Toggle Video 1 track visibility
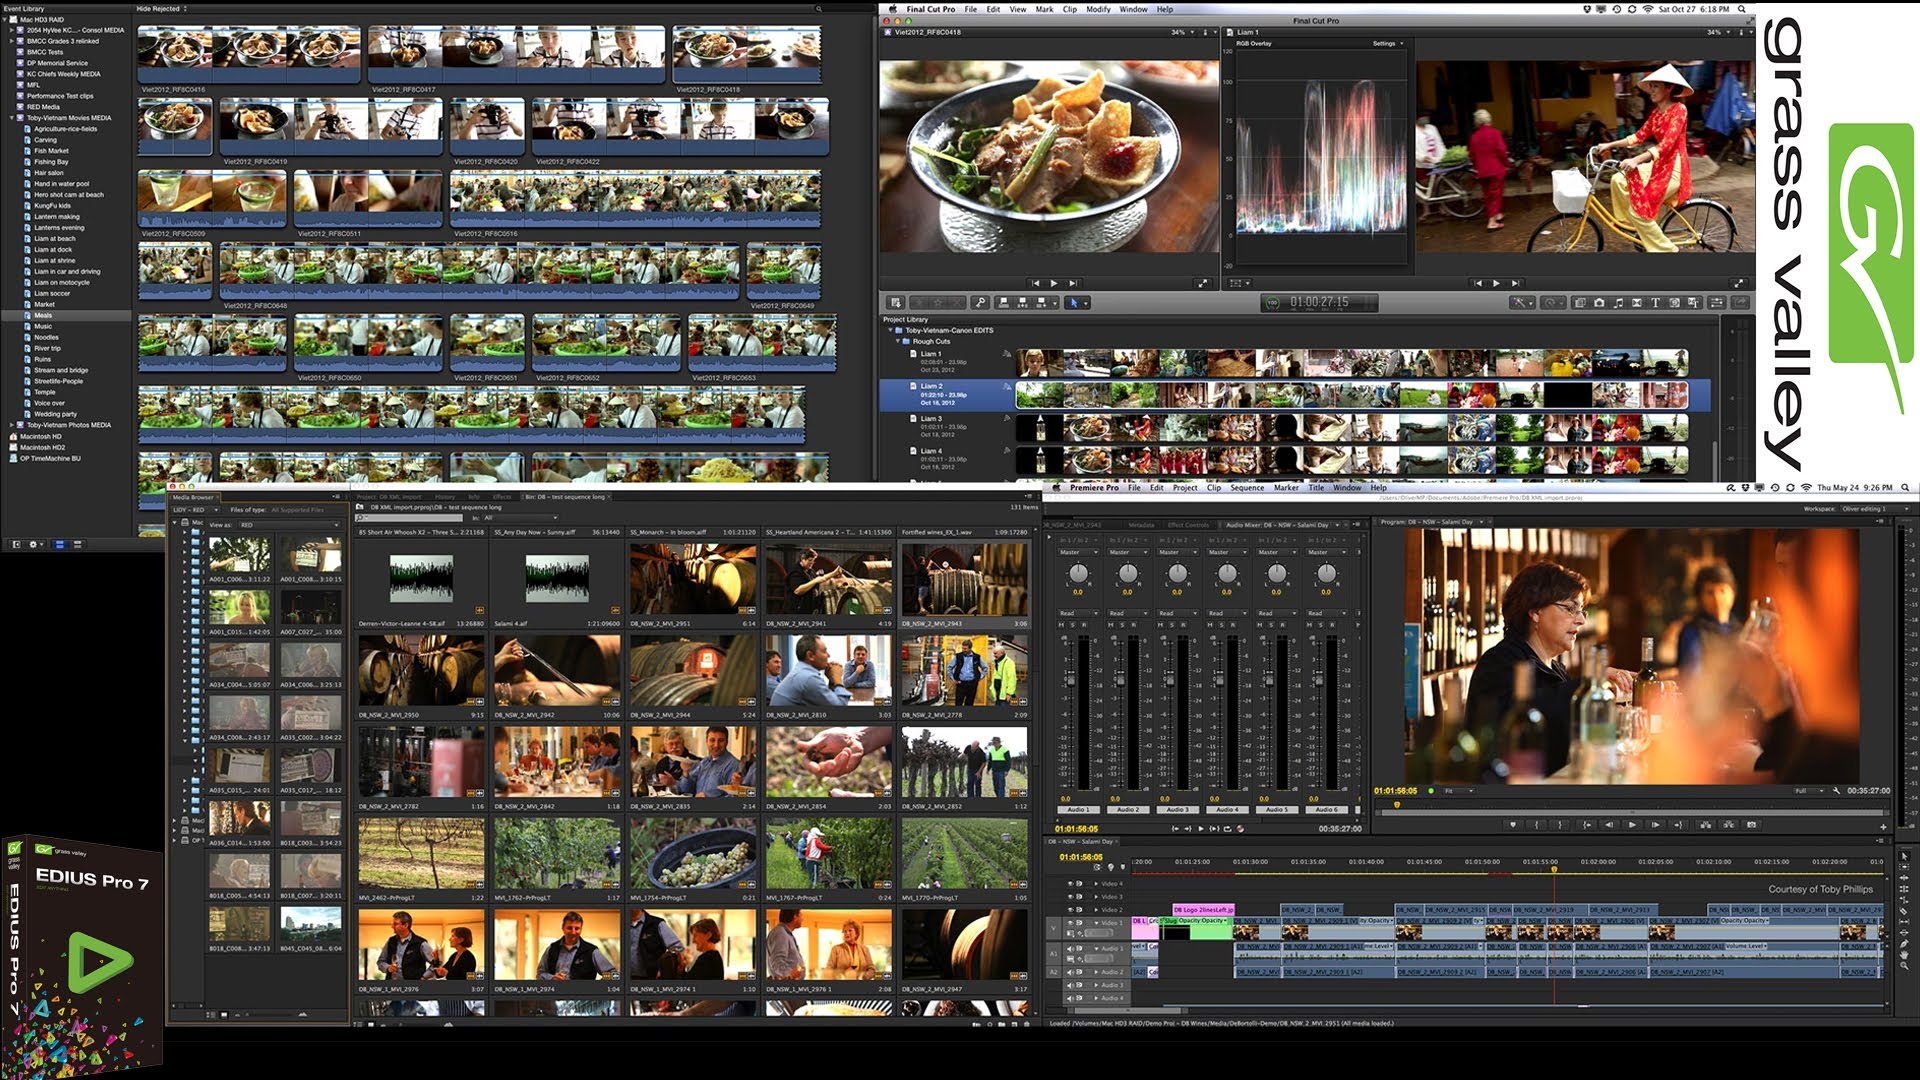 1071,923
